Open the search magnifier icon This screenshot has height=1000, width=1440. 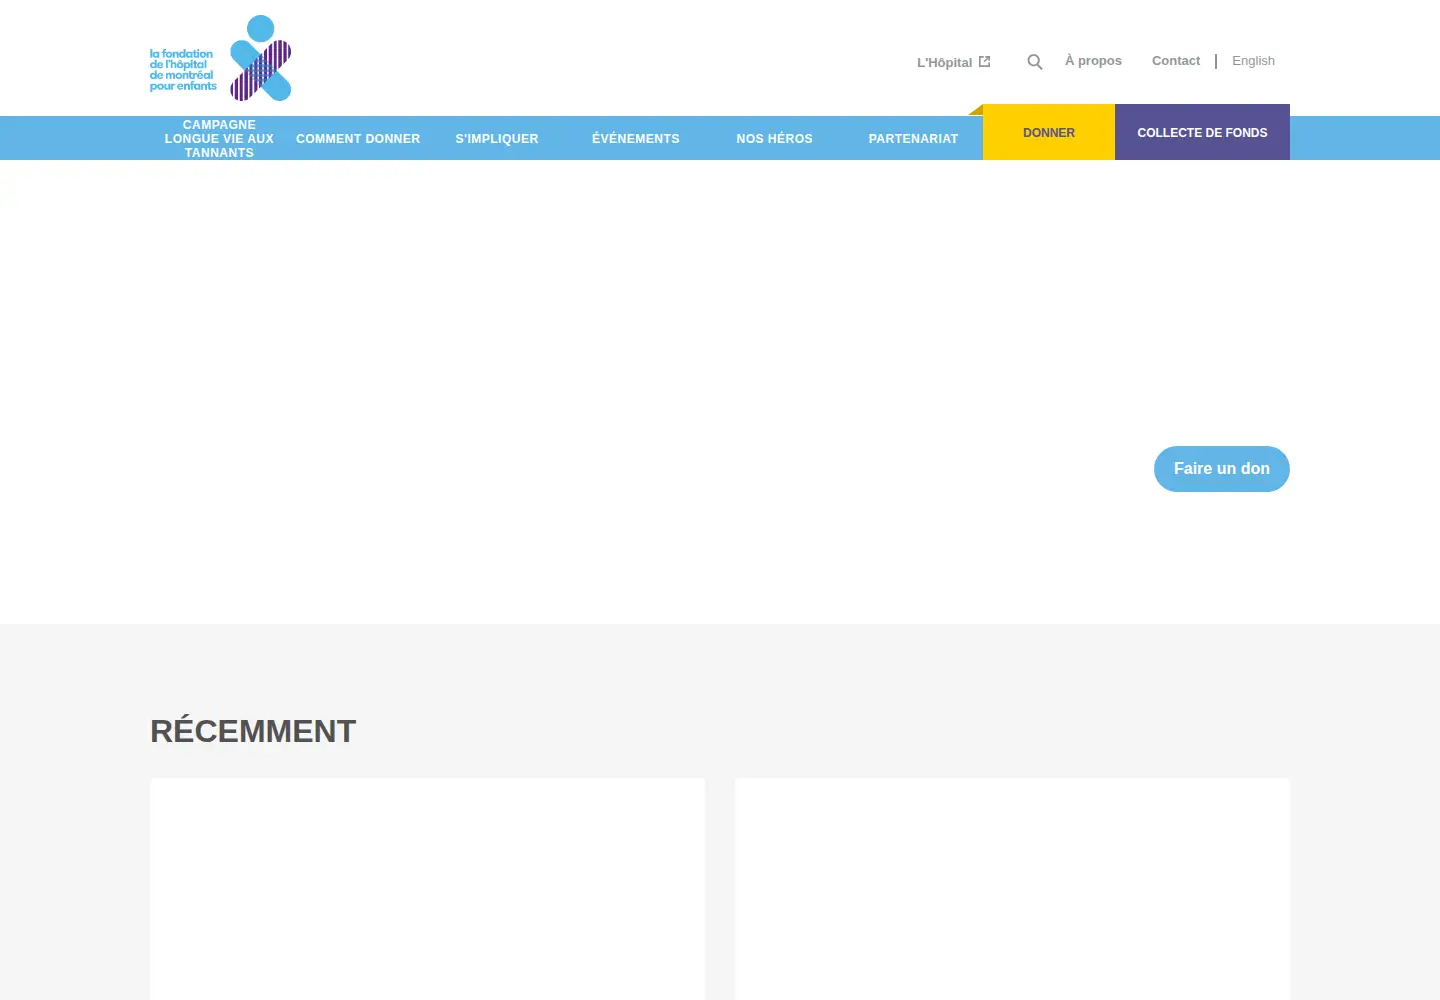1035,62
